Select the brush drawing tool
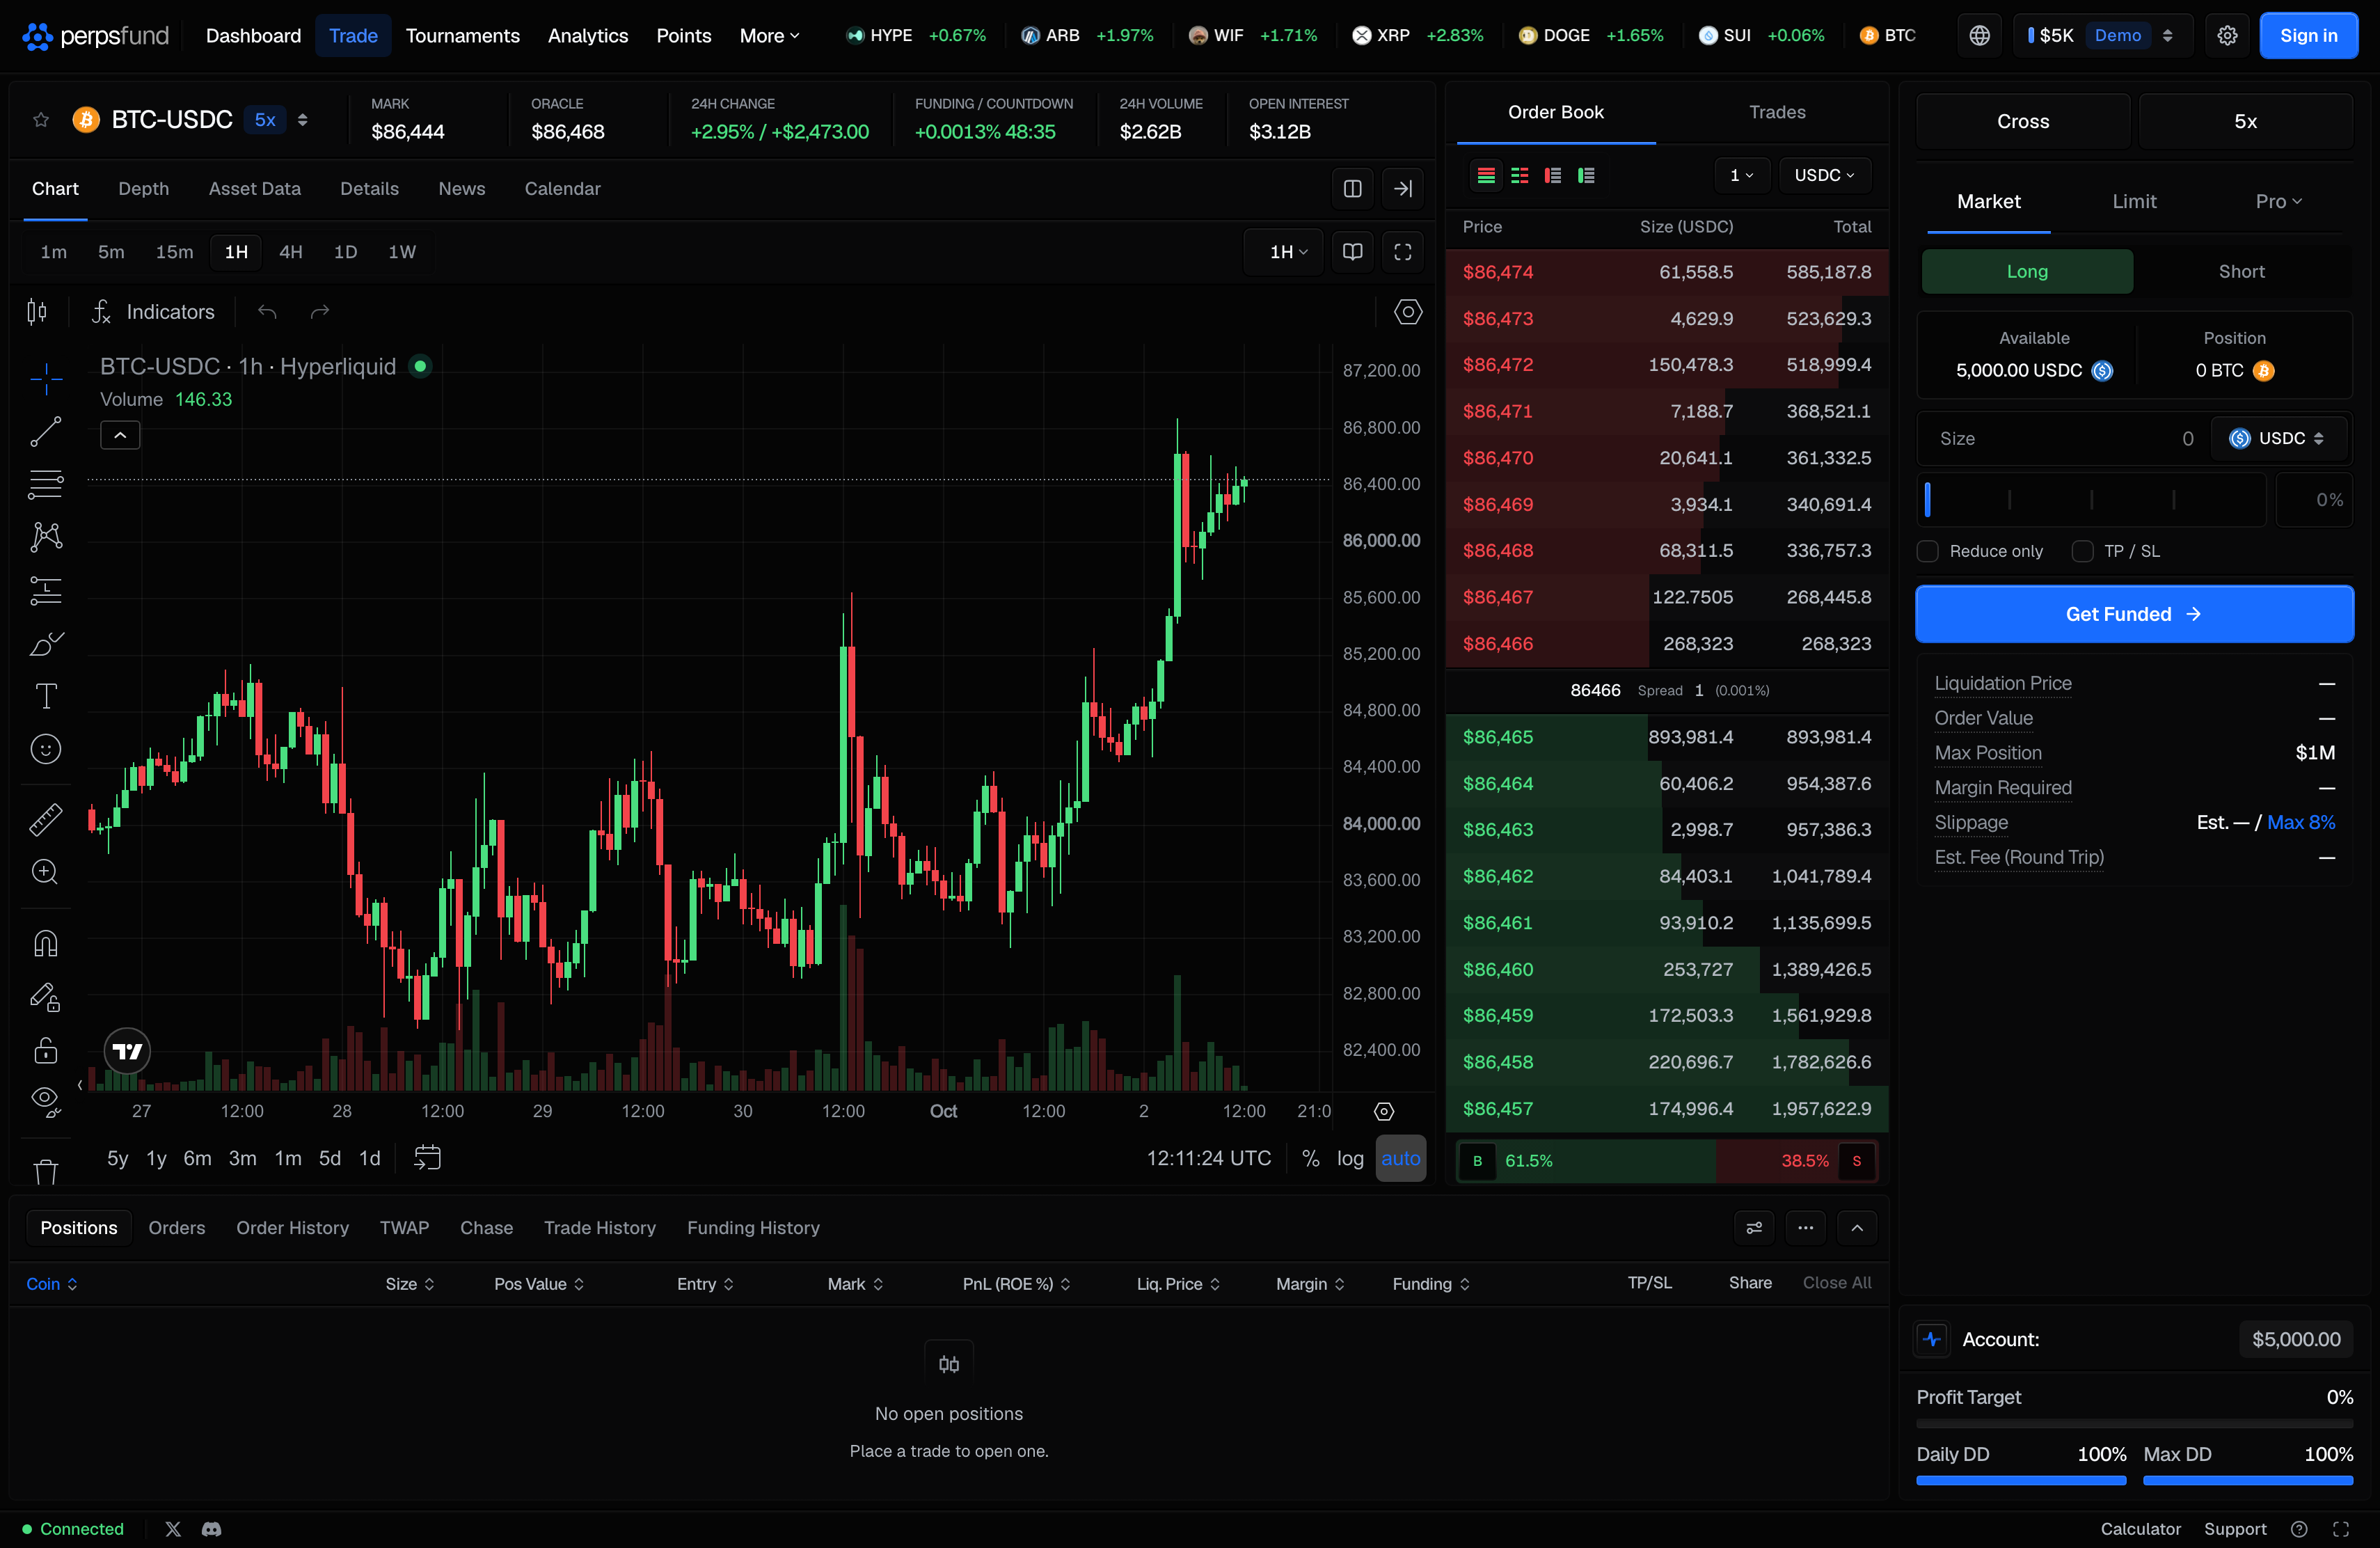The width and height of the screenshot is (2380, 1548). pos(45,644)
